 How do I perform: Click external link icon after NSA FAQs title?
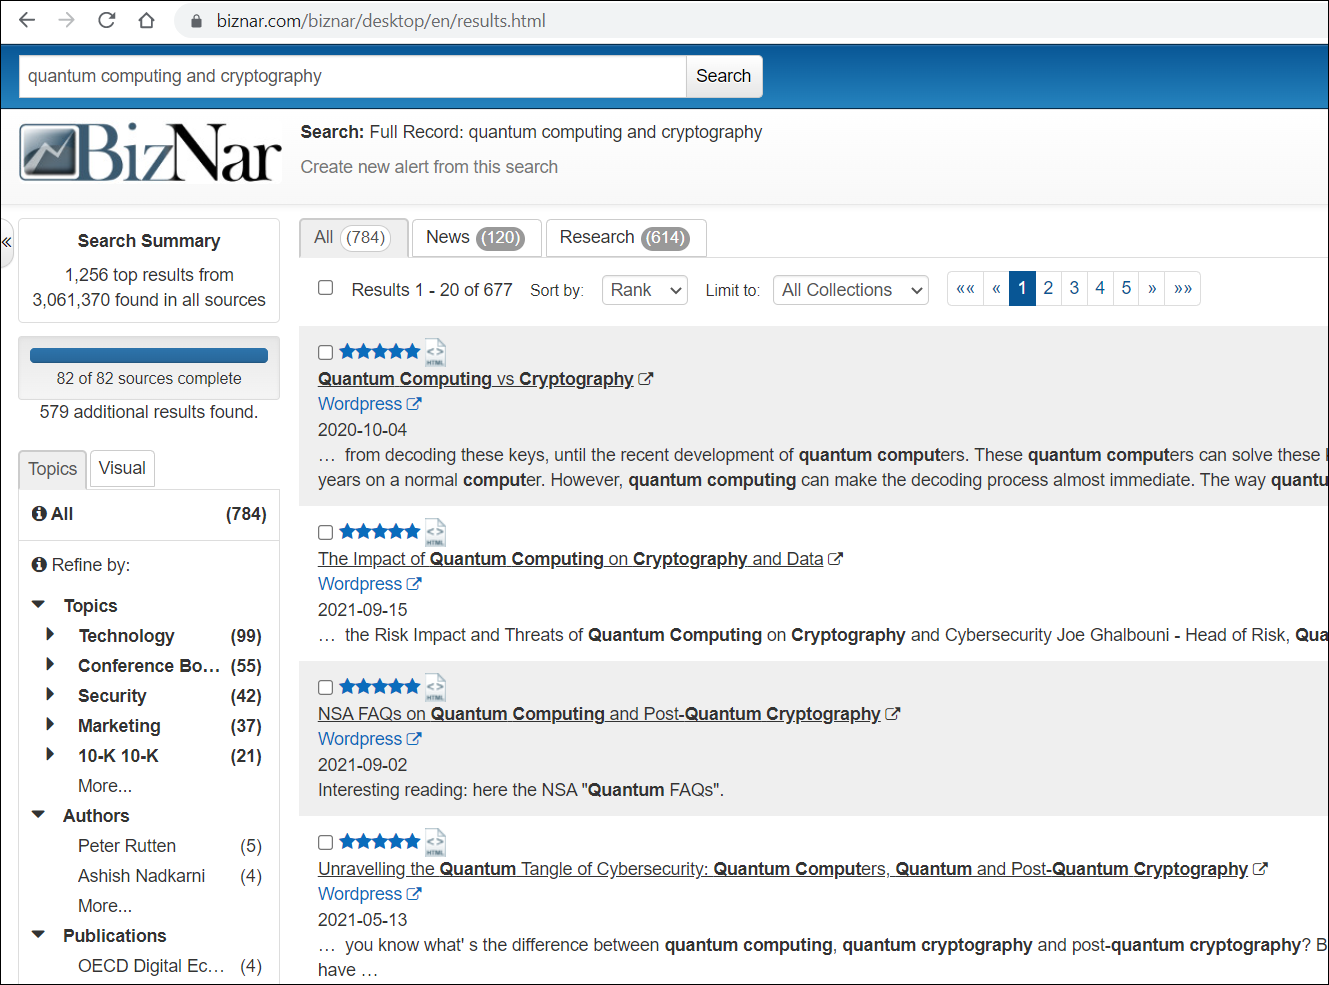893,714
